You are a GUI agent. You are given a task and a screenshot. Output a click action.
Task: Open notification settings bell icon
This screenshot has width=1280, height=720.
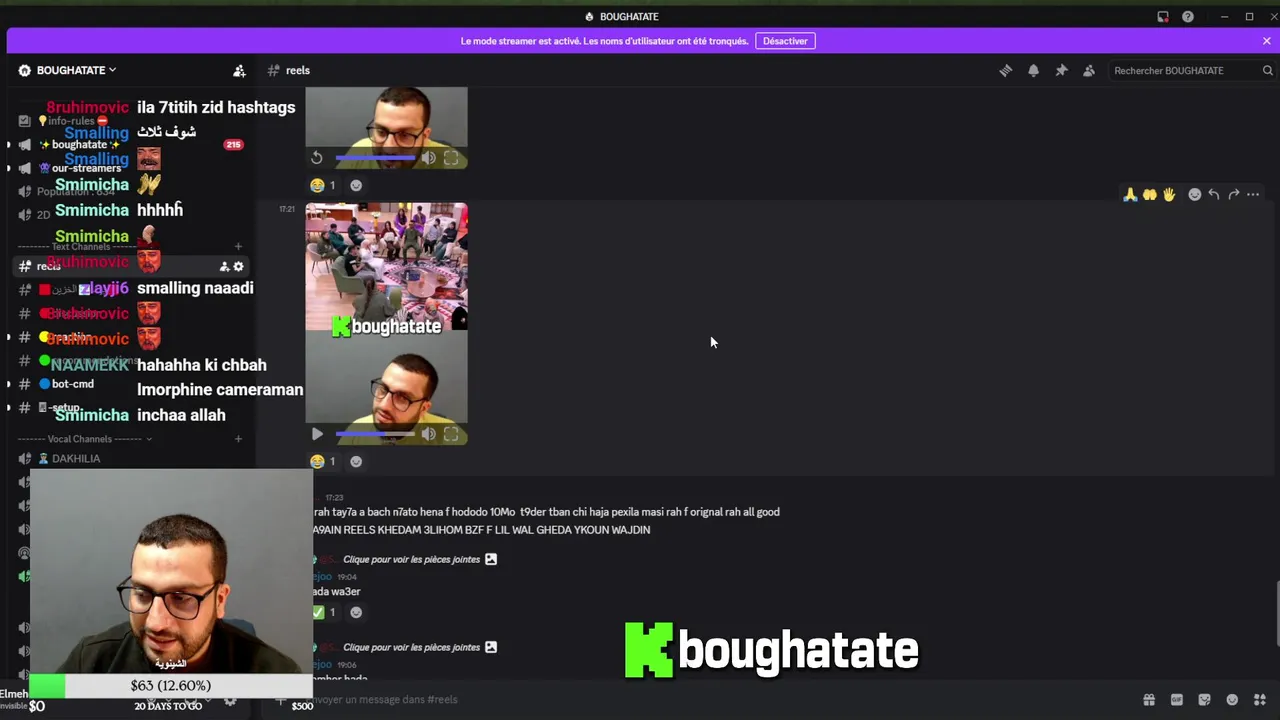pos(1033,71)
